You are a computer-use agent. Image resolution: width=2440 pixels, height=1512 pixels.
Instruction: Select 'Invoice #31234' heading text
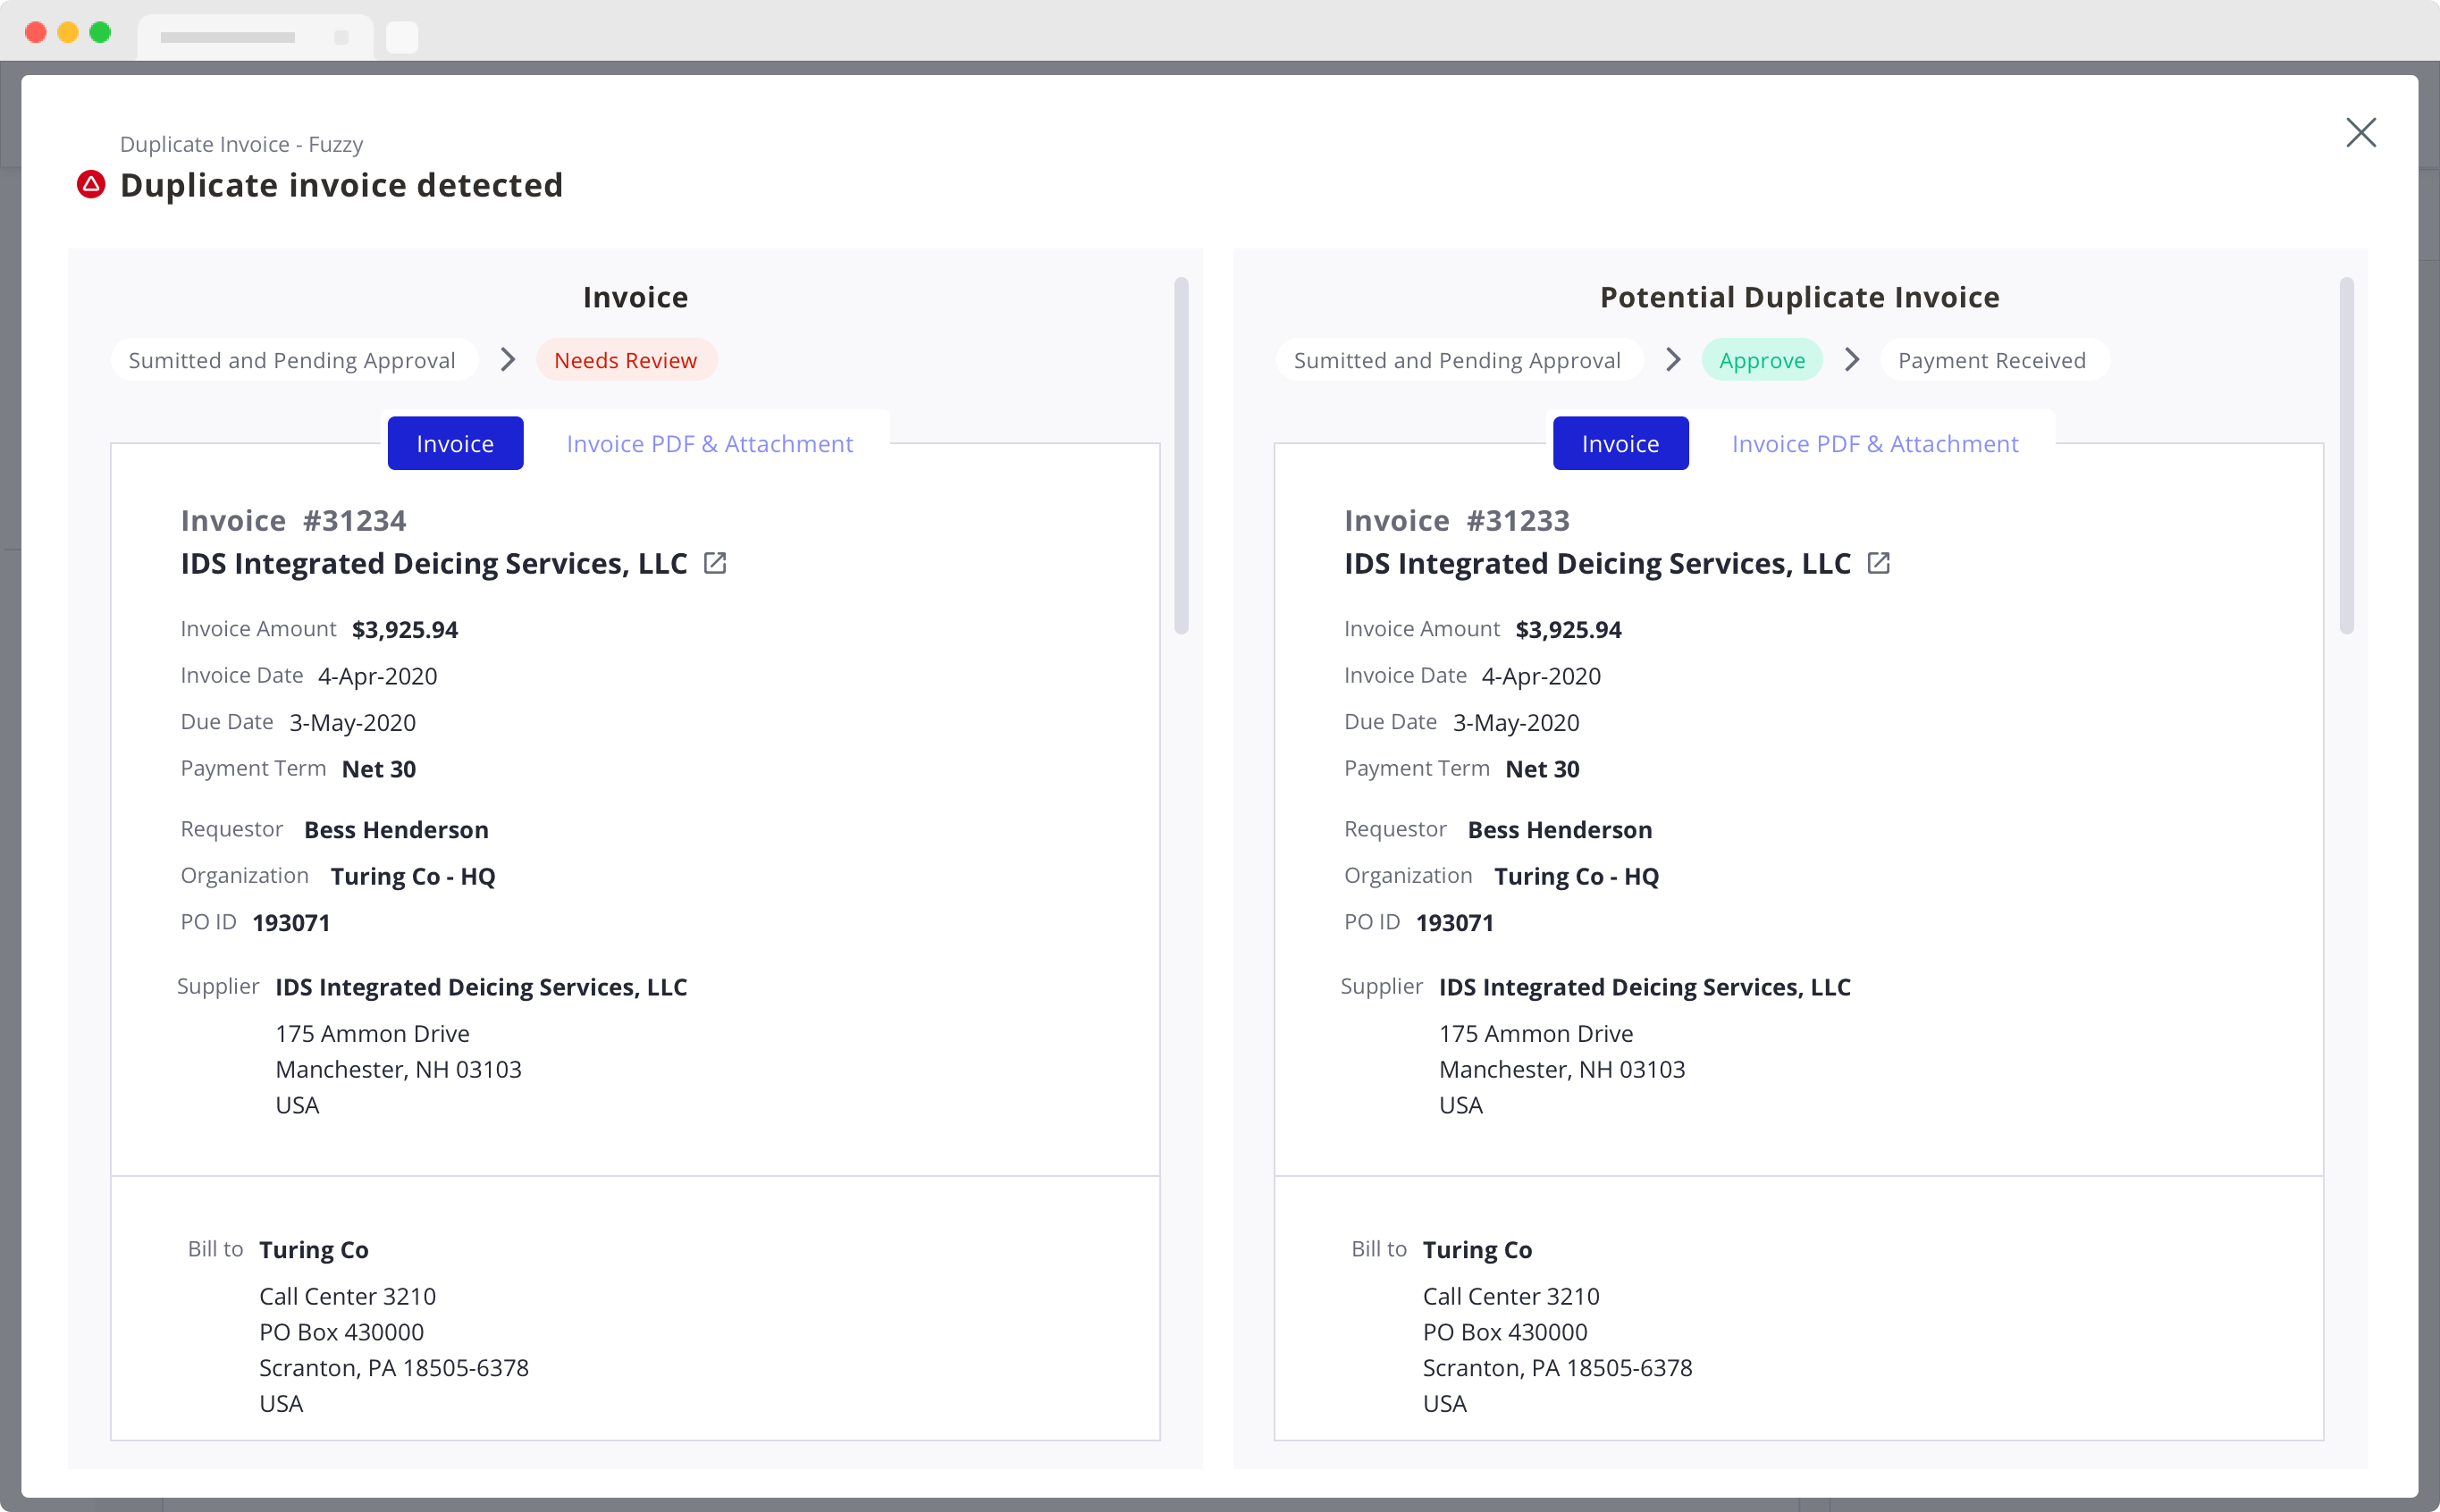(x=293, y=521)
